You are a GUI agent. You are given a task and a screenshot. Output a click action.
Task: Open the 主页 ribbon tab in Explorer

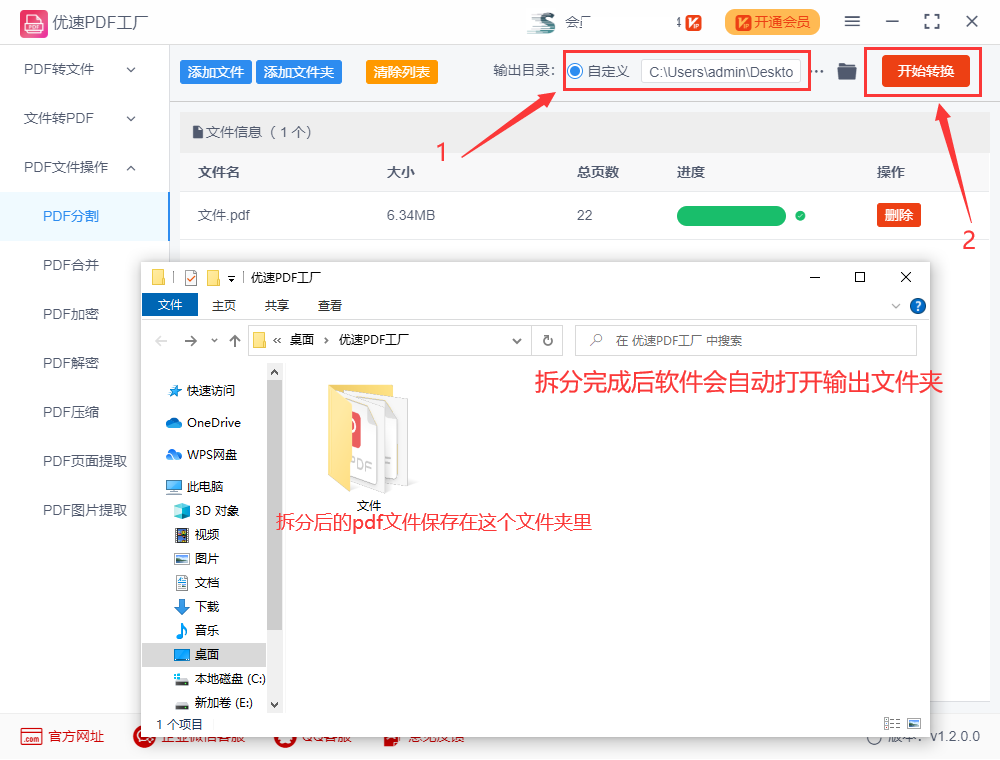224,305
